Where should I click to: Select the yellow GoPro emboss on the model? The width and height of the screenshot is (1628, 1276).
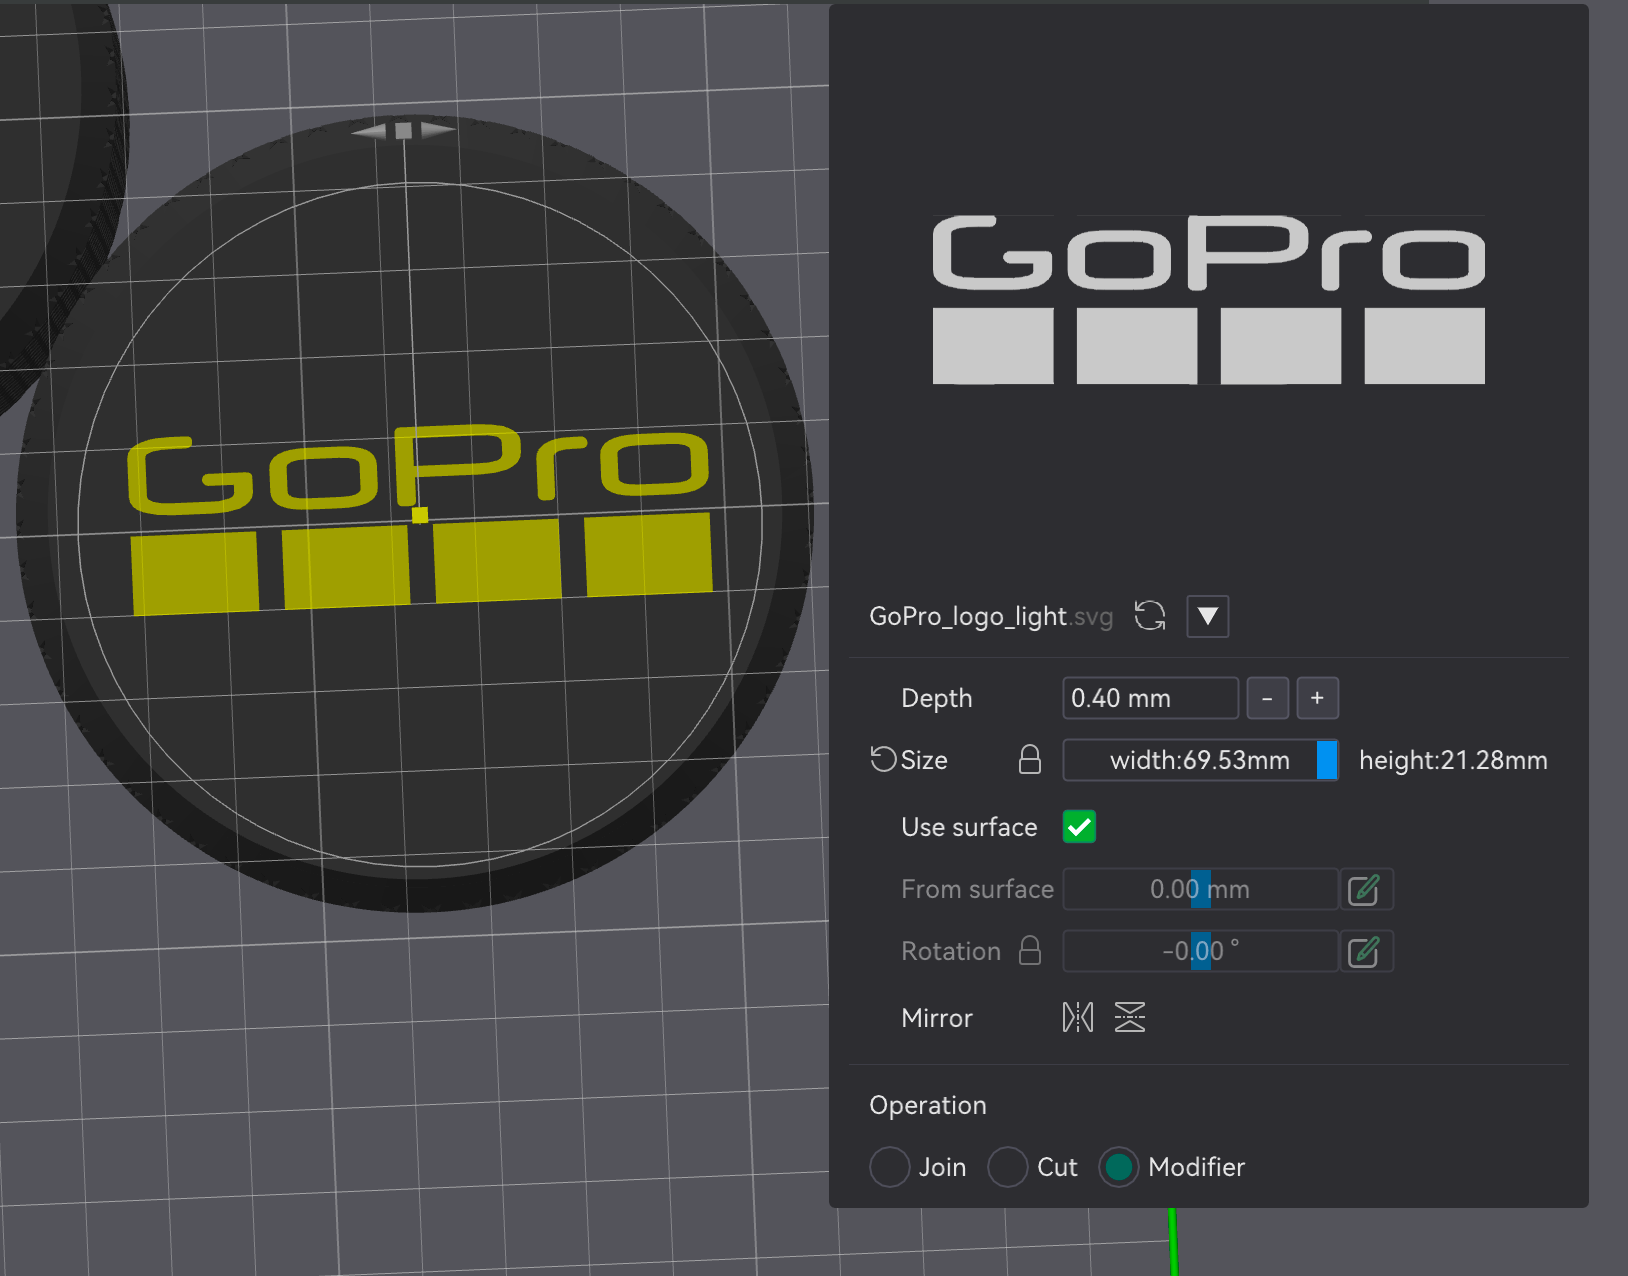point(419,519)
